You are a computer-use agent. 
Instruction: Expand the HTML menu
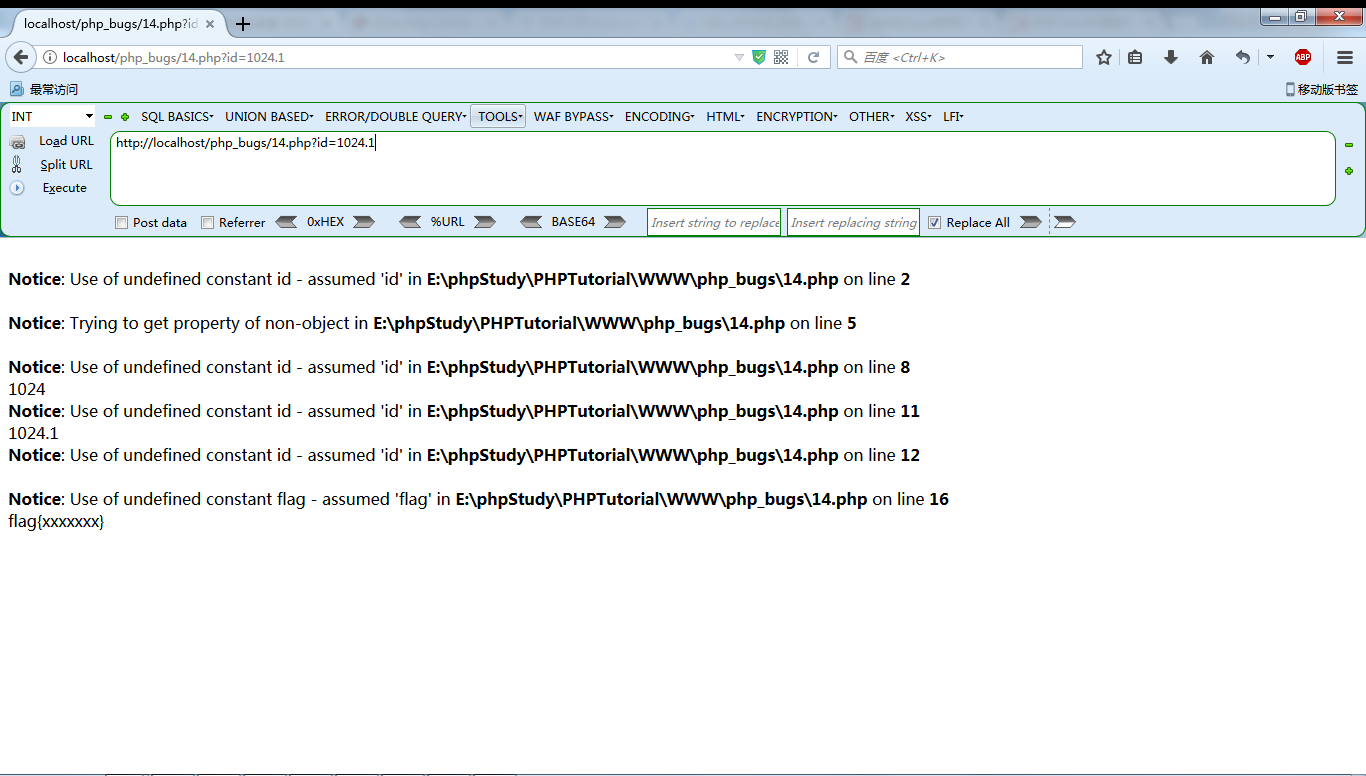pyautogui.click(x=725, y=117)
